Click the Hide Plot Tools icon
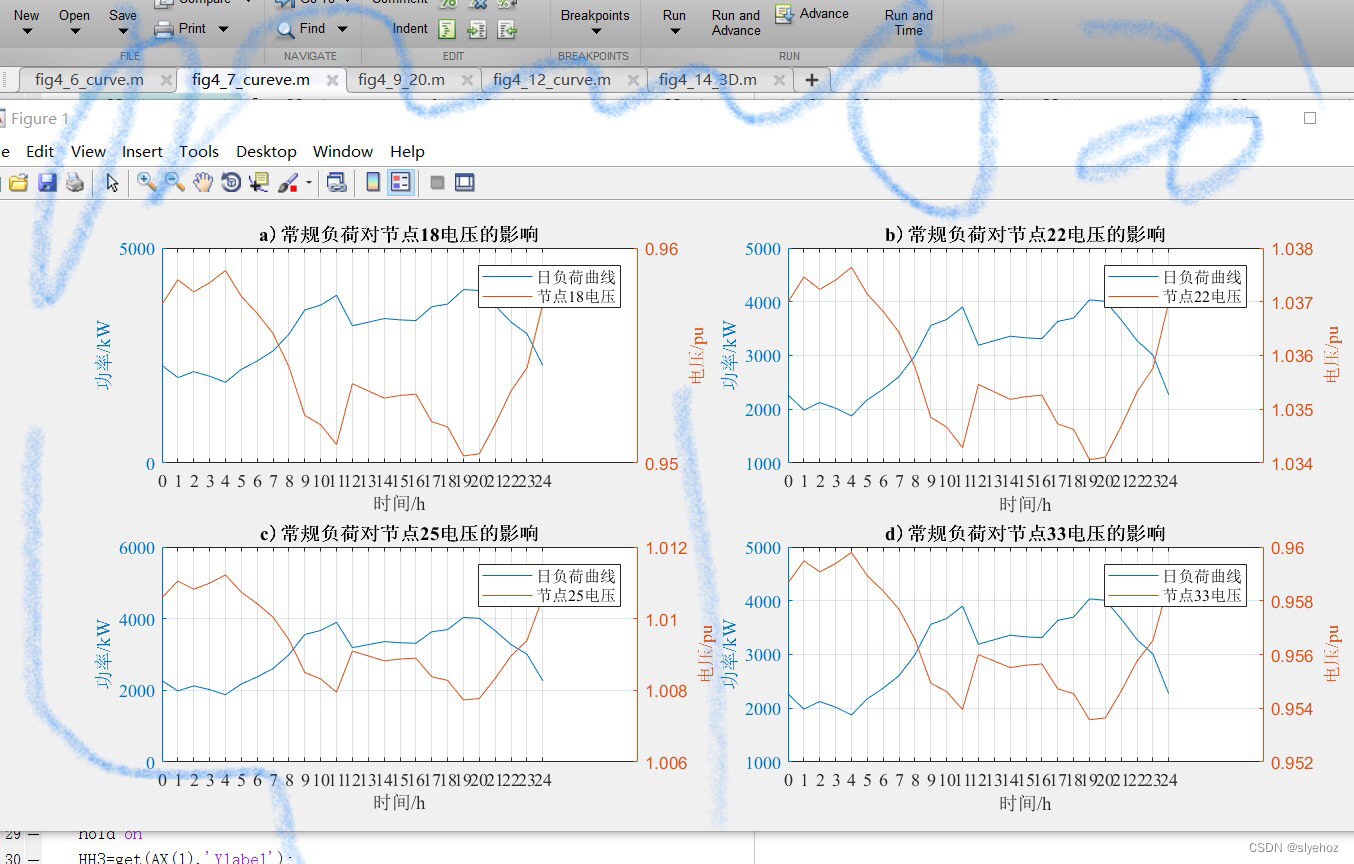Screen dimensions: 1354x864 click(437, 183)
